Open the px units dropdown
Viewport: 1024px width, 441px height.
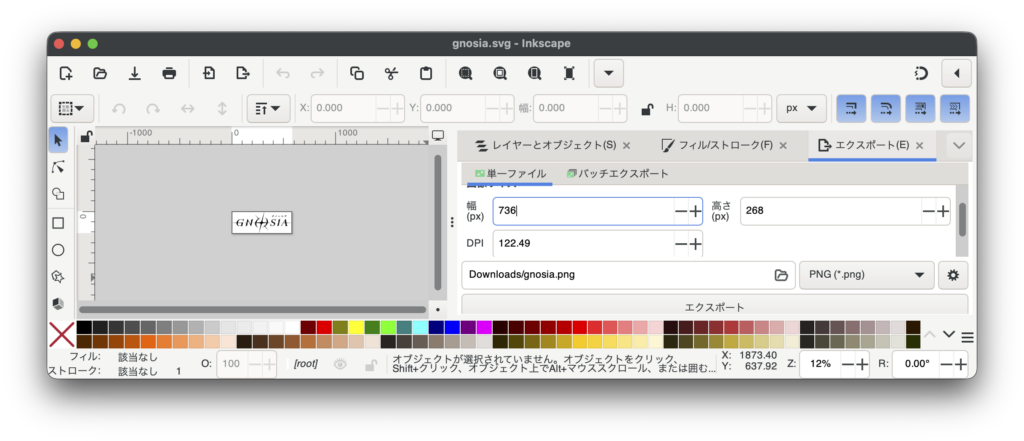coord(802,108)
